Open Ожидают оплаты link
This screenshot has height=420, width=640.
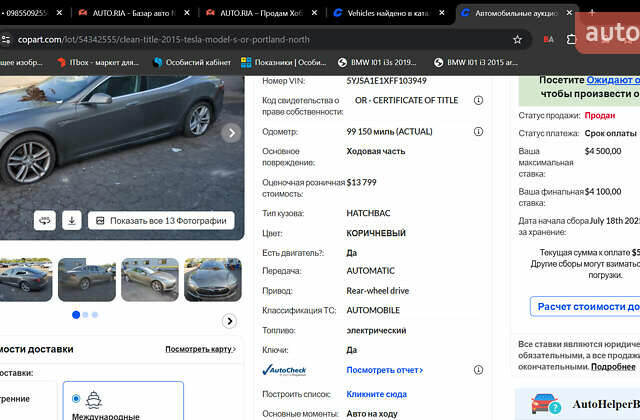(613, 80)
